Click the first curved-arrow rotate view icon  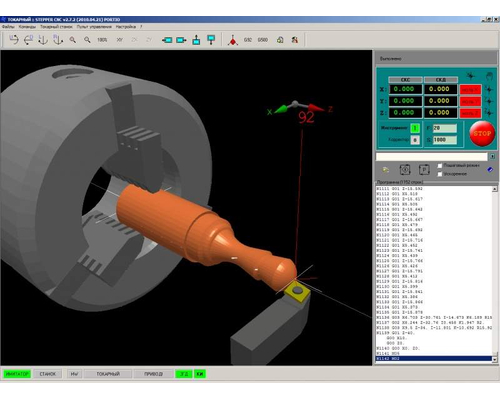pos(14,40)
